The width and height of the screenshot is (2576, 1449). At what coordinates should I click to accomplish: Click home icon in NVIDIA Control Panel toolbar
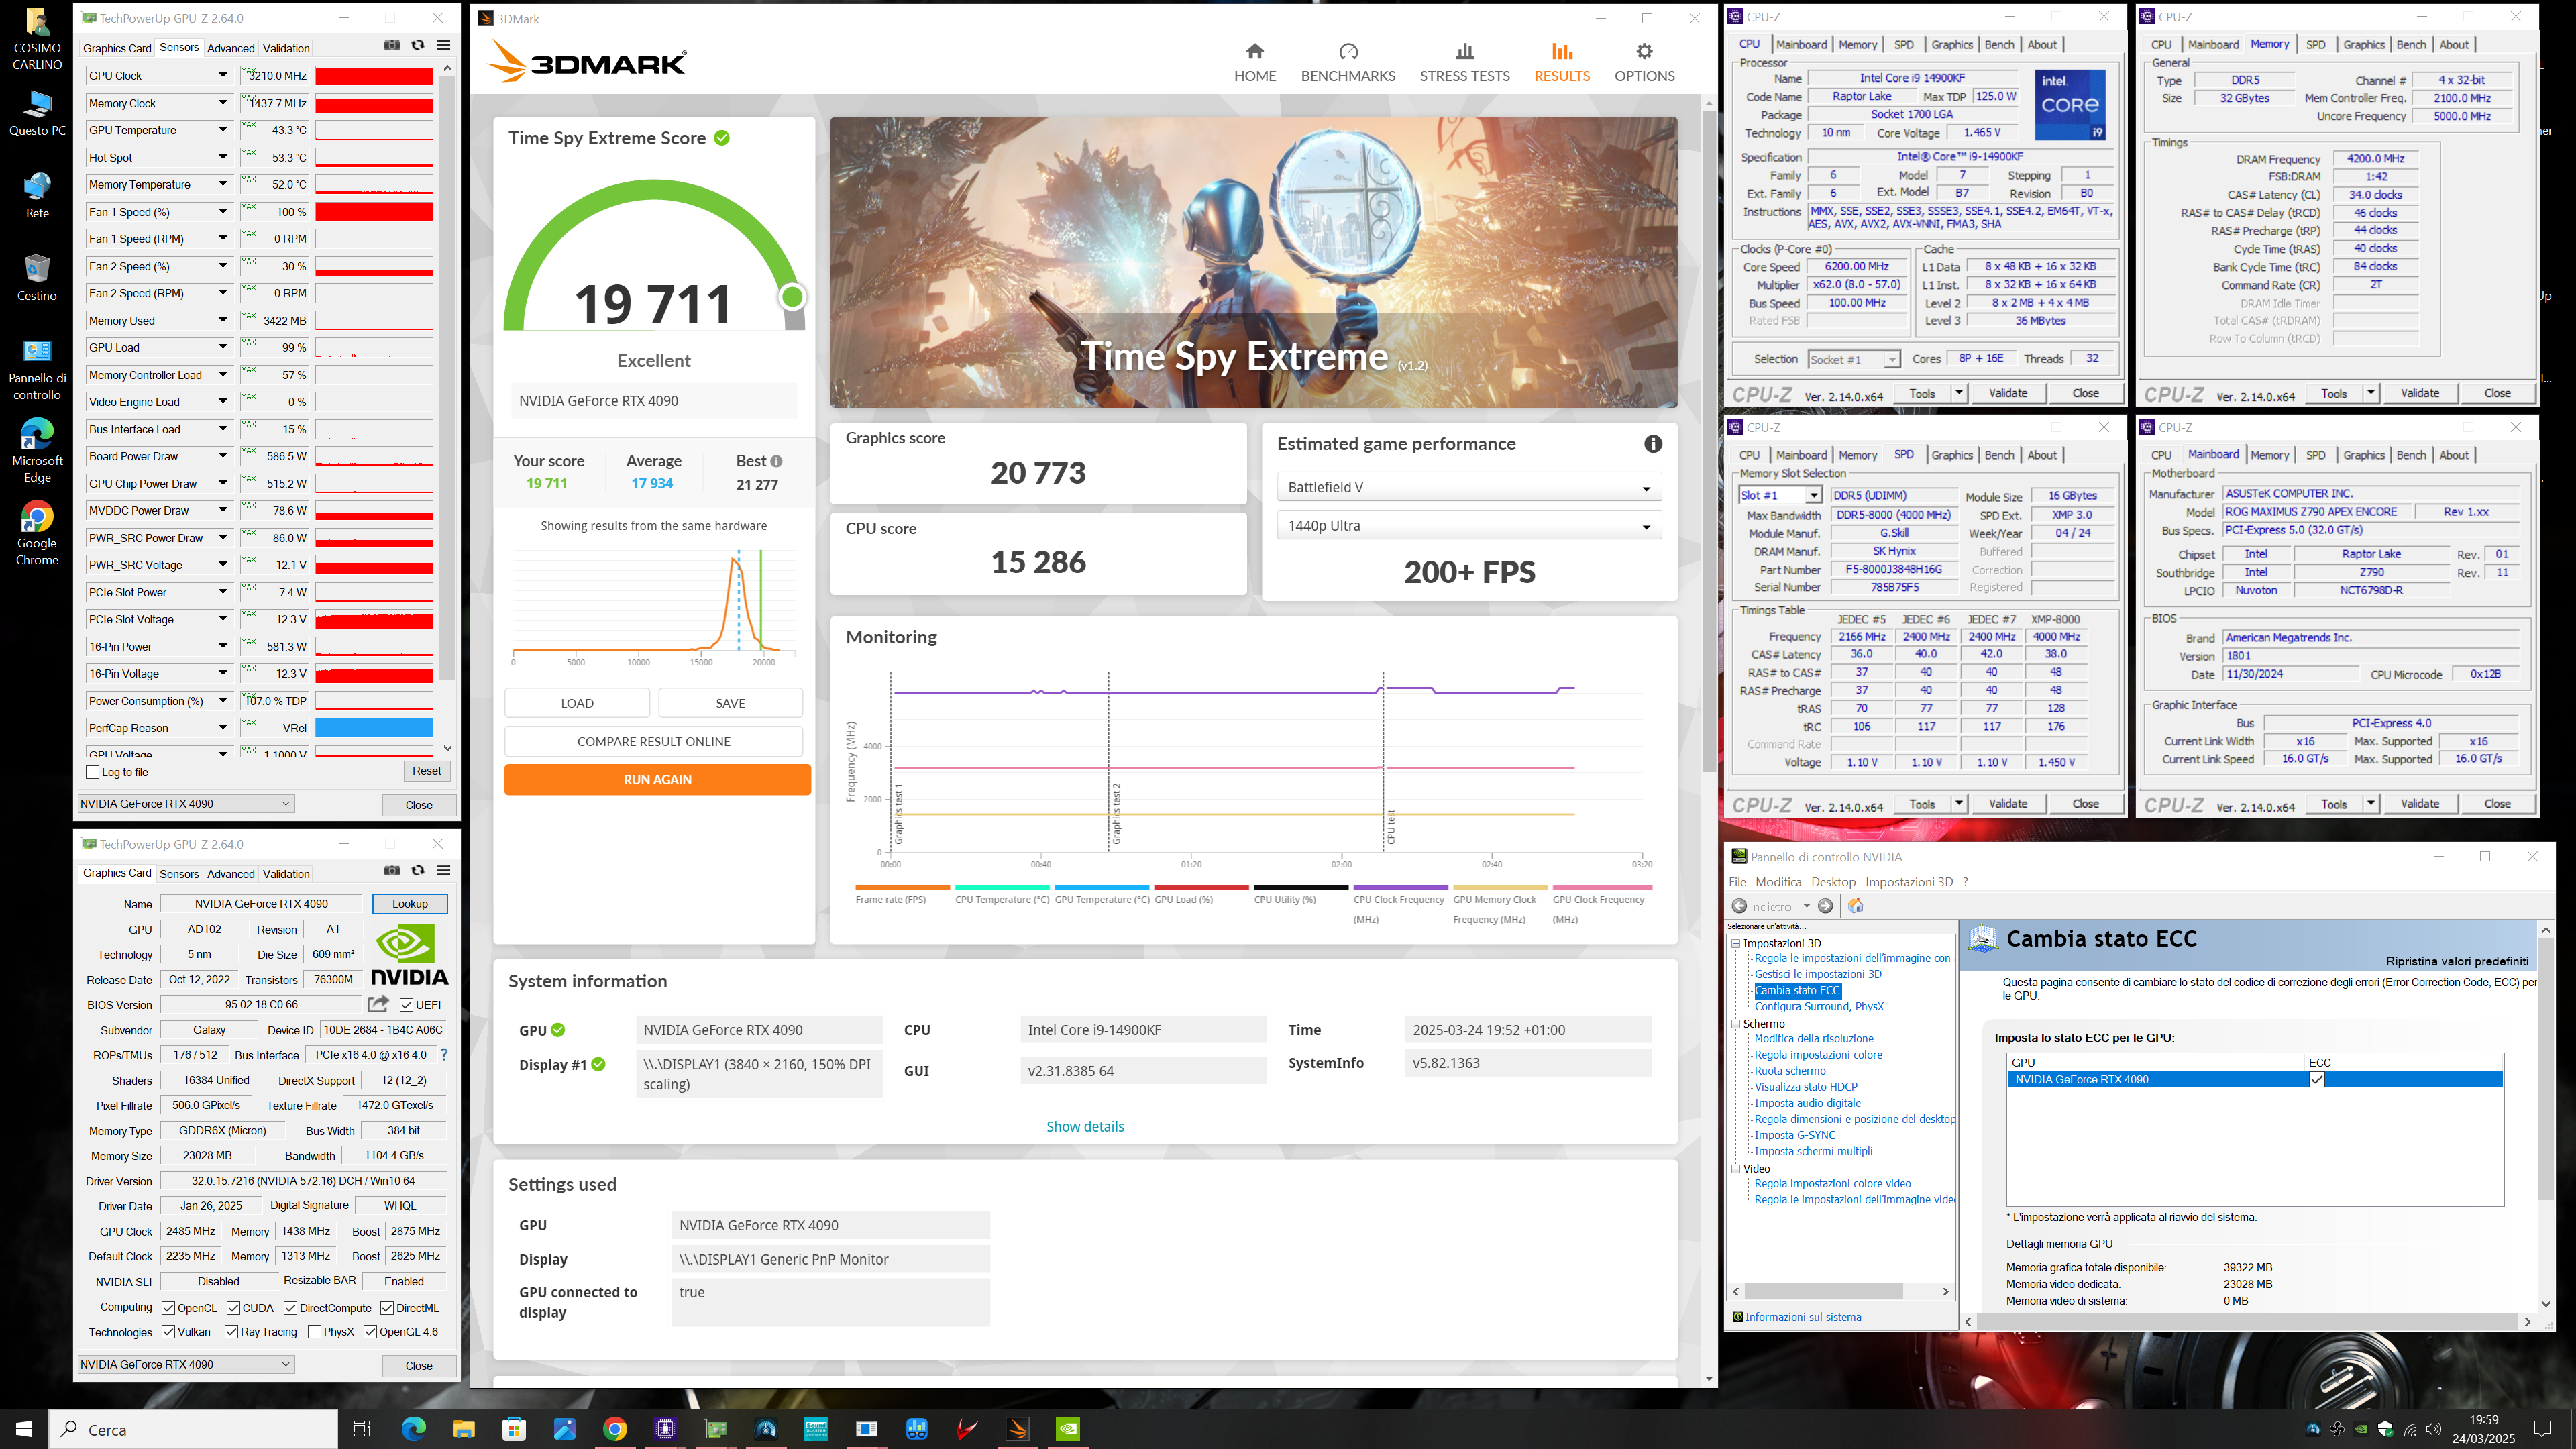point(1856,906)
